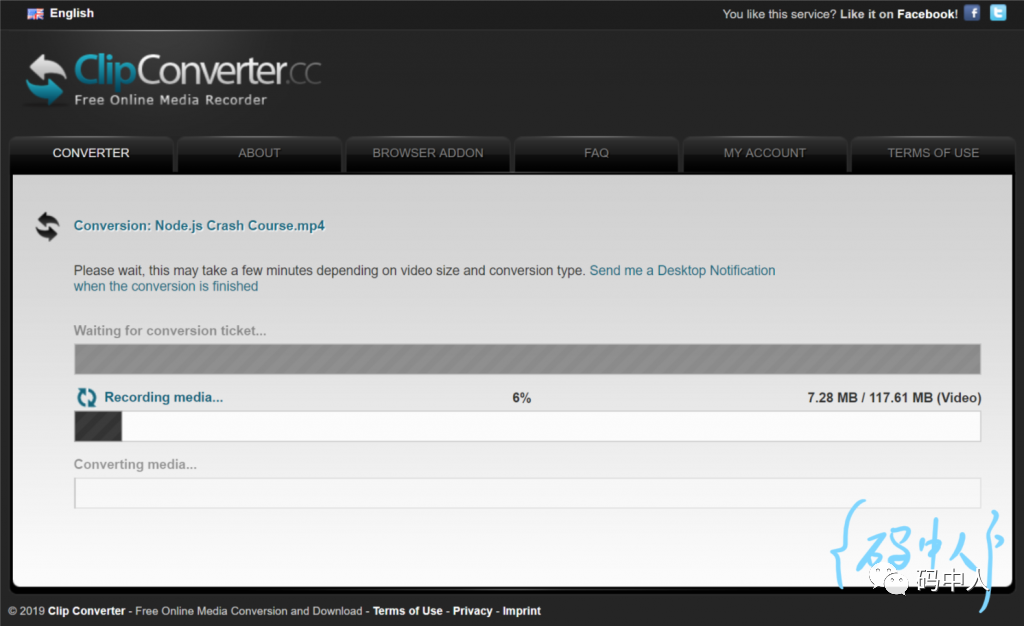
Task: Go to the Browser Addon tab
Action: point(428,153)
